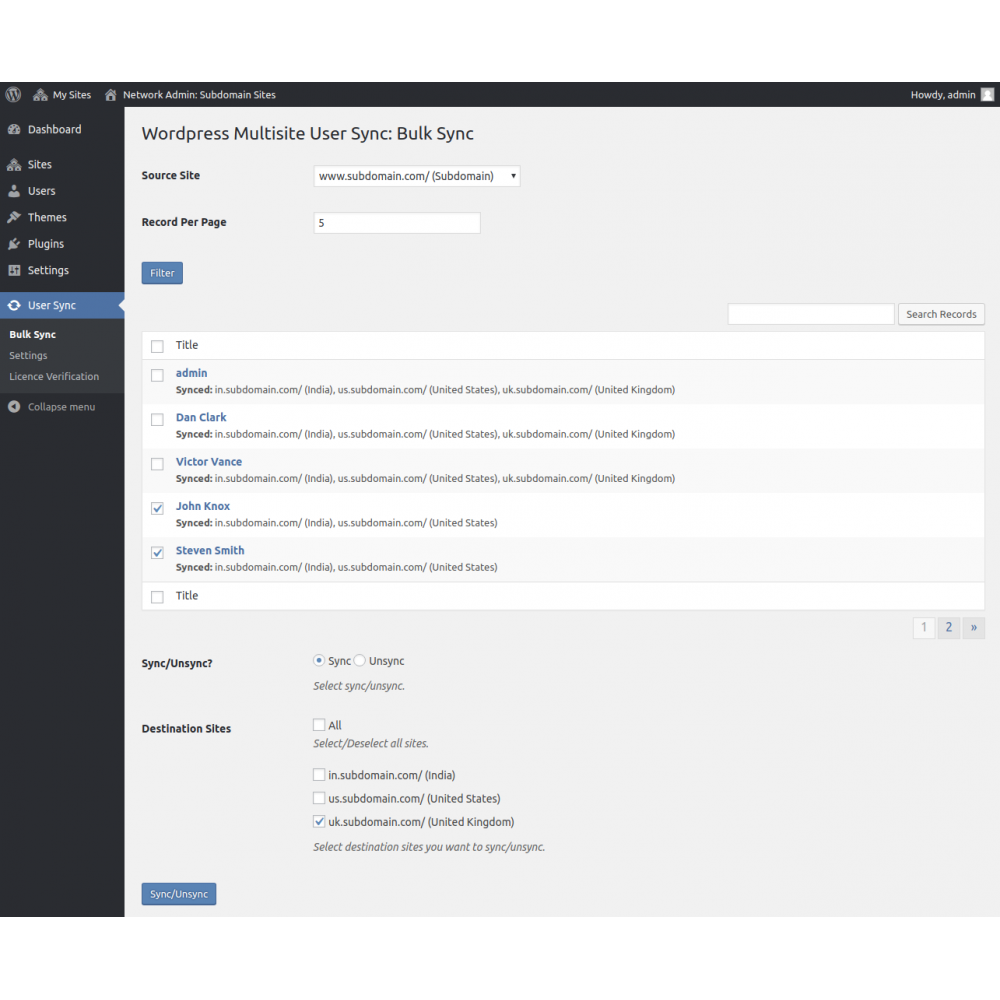This screenshot has height=1000, width=1000.
Task: Open the Sites admin icon
Action: pos(15,164)
